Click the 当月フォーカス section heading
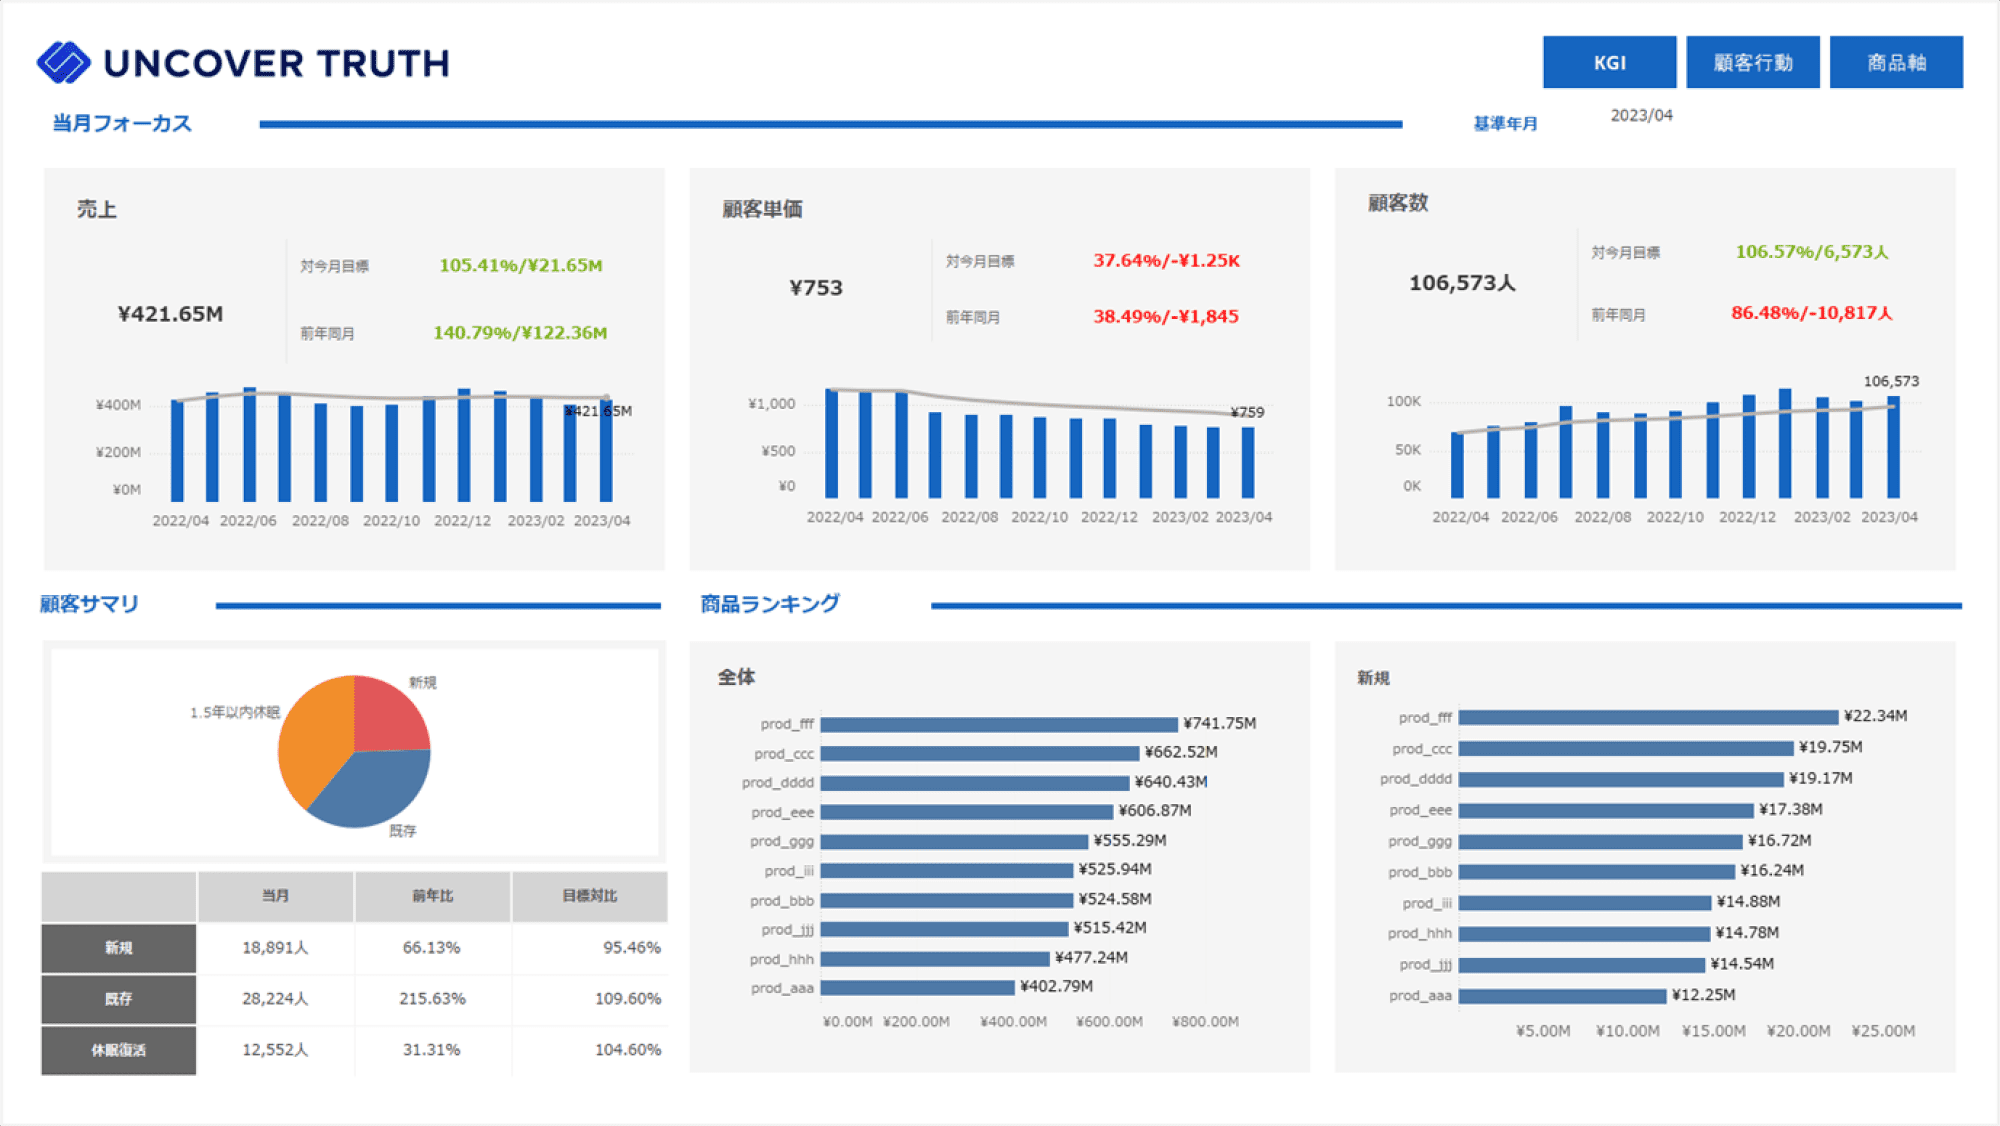 point(121,123)
